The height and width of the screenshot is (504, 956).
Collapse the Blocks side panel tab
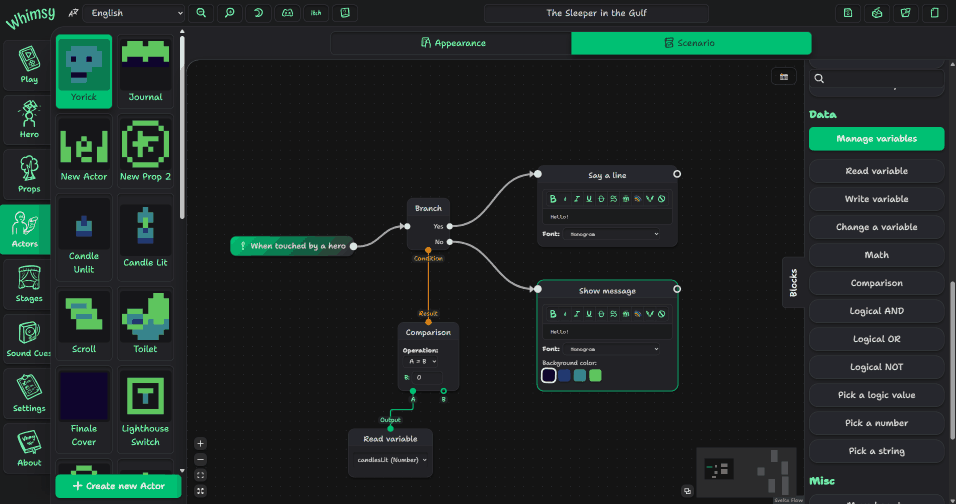793,282
